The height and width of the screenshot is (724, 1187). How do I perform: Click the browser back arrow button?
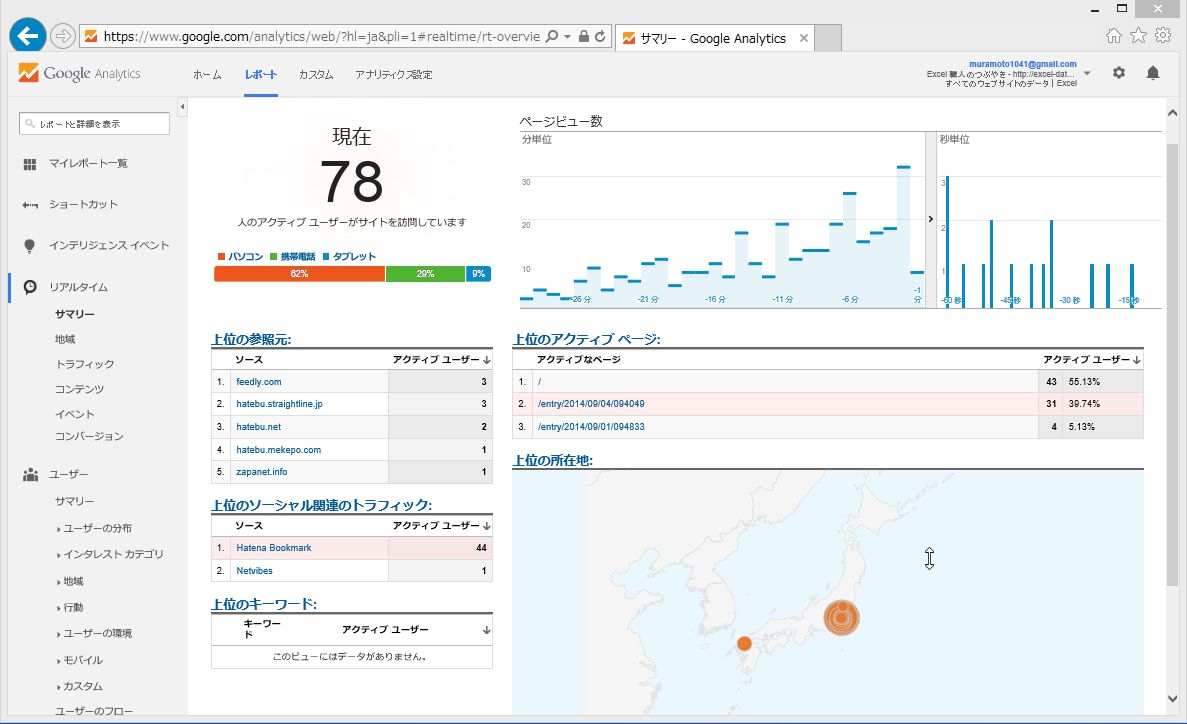(27, 37)
